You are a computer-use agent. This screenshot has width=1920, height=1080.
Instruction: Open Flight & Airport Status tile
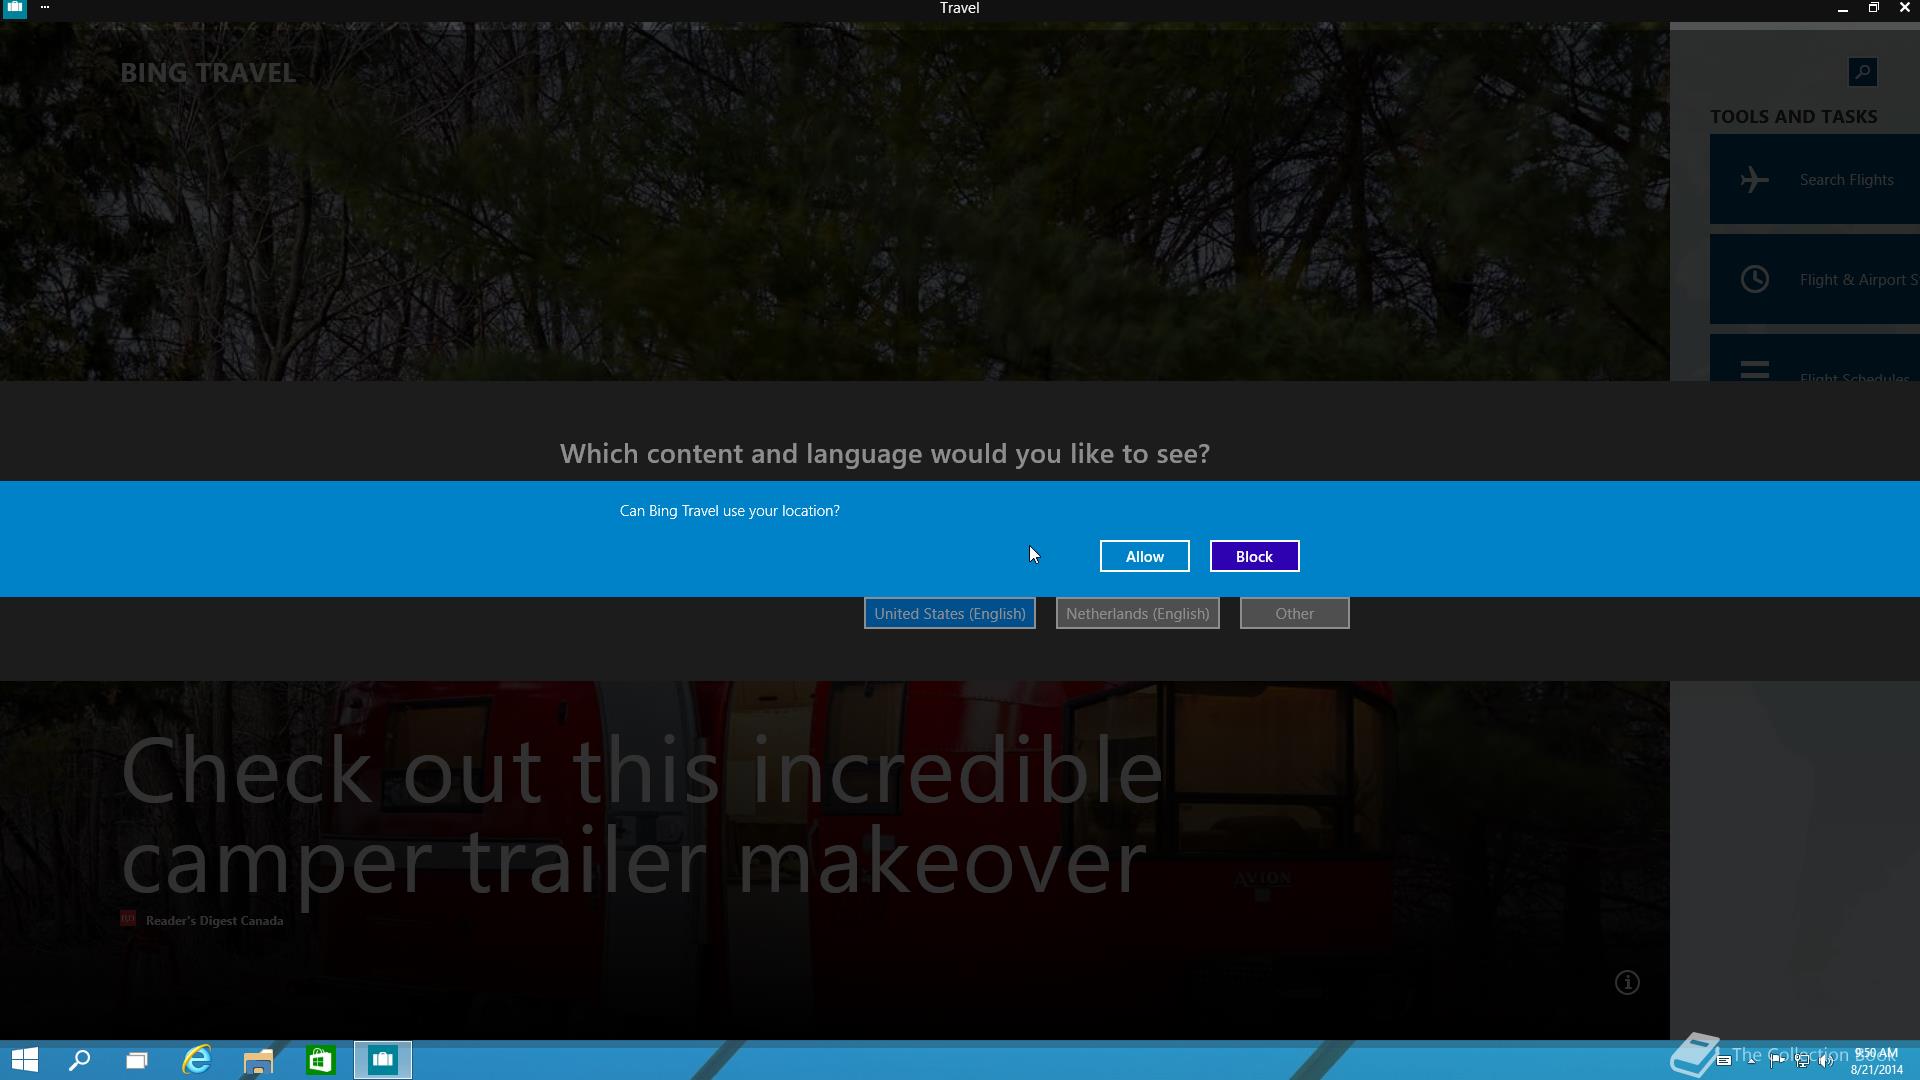pyautogui.click(x=1814, y=279)
